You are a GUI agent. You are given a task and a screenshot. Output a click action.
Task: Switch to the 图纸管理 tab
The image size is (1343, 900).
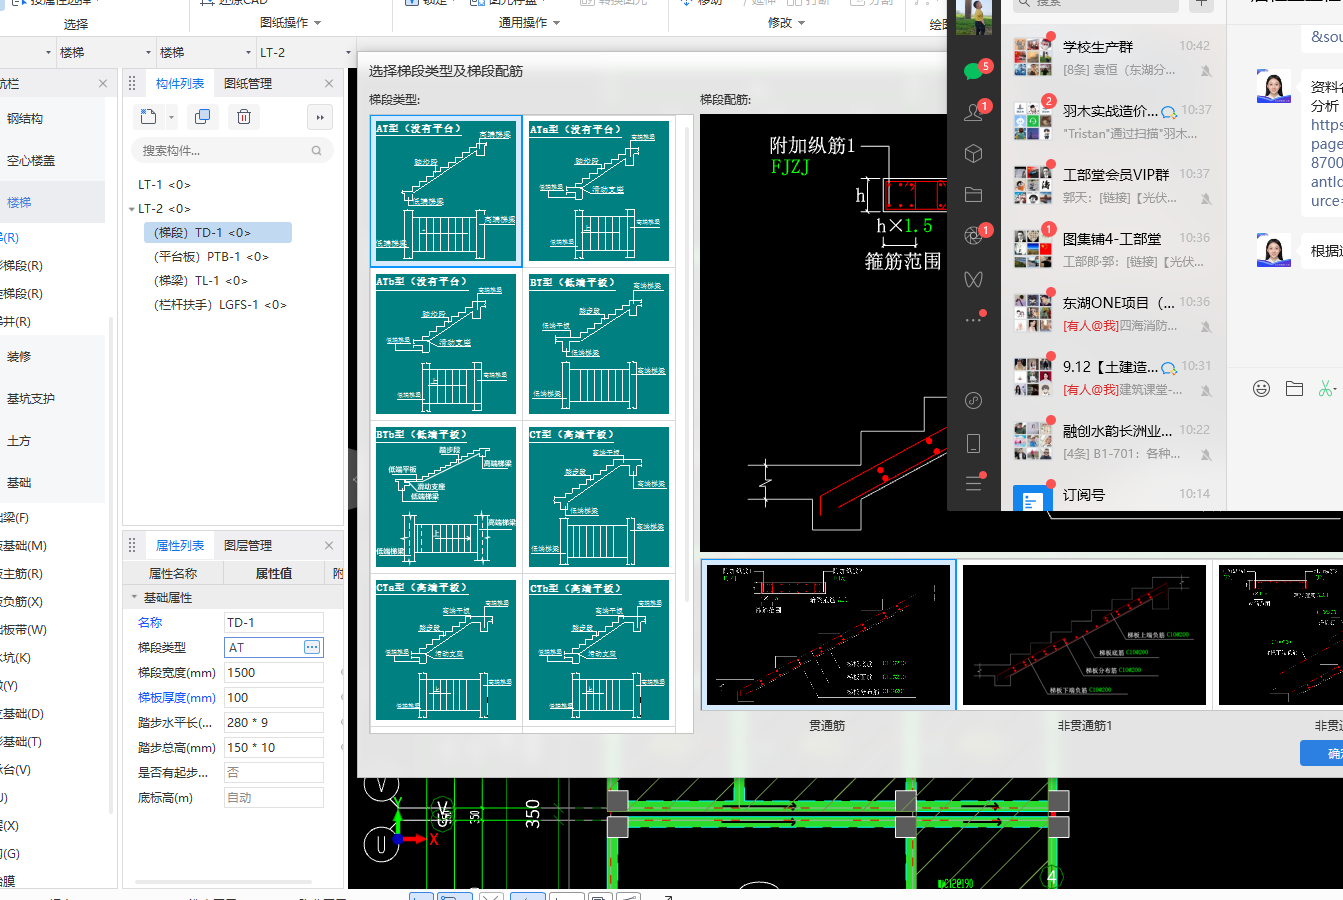click(x=248, y=83)
